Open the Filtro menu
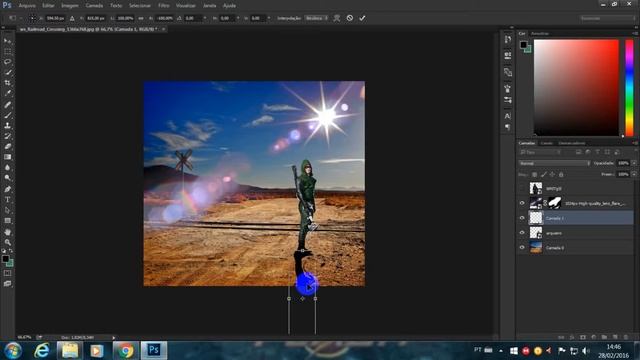The height and width of the screenshot is (360, 640). pyautogui.click(x=164, y=6)
